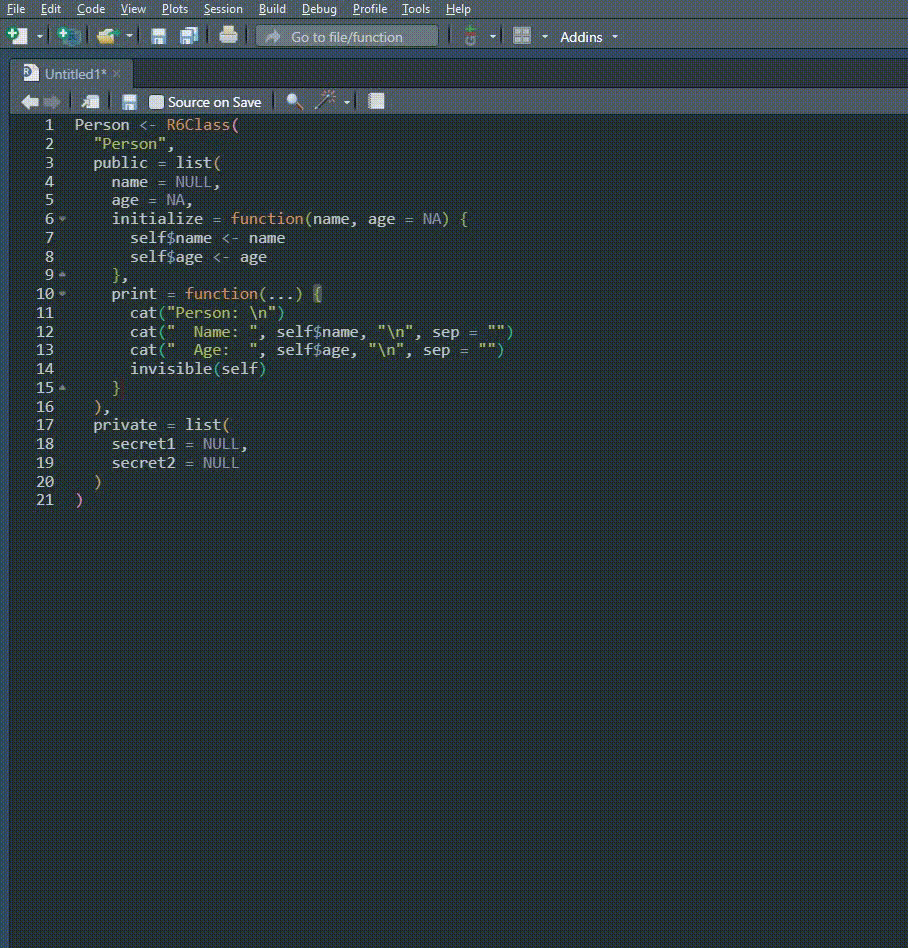This screenshot has width=908, height=948.
Task: Click the editor Go back arrow icon
Action: (x=30, y=102)
